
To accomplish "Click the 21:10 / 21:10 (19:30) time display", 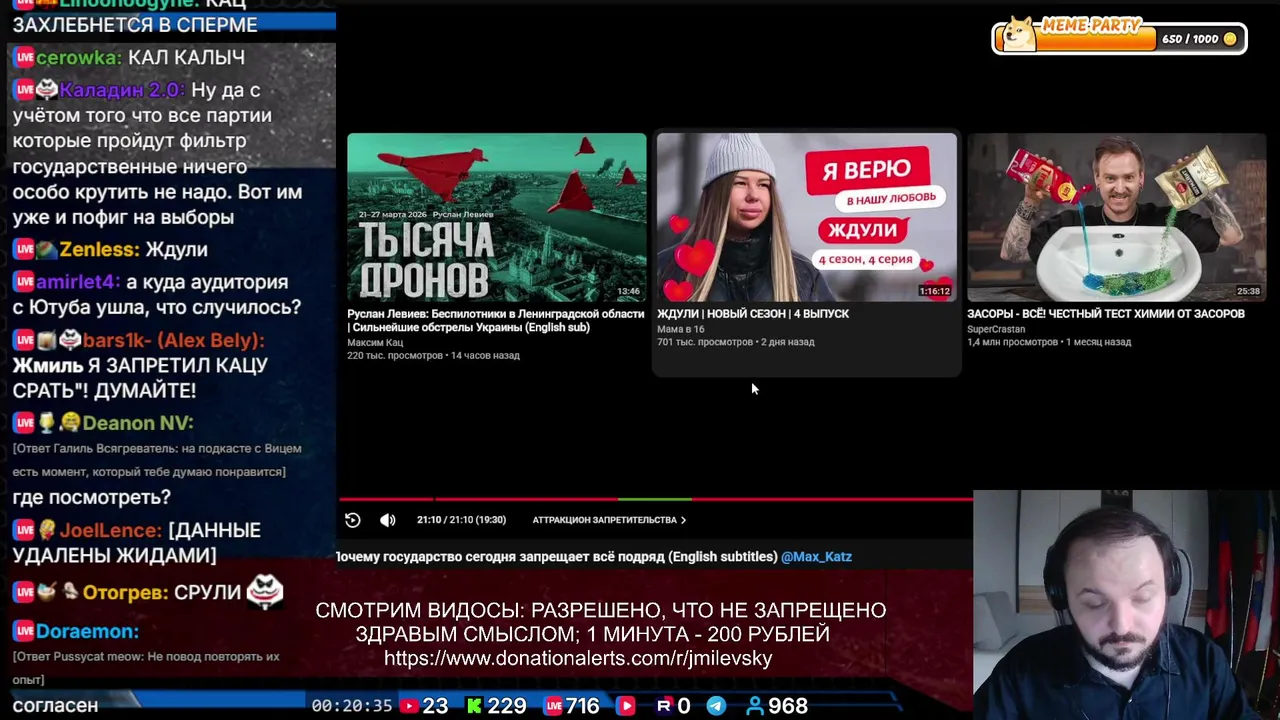I will coord(461,520).
